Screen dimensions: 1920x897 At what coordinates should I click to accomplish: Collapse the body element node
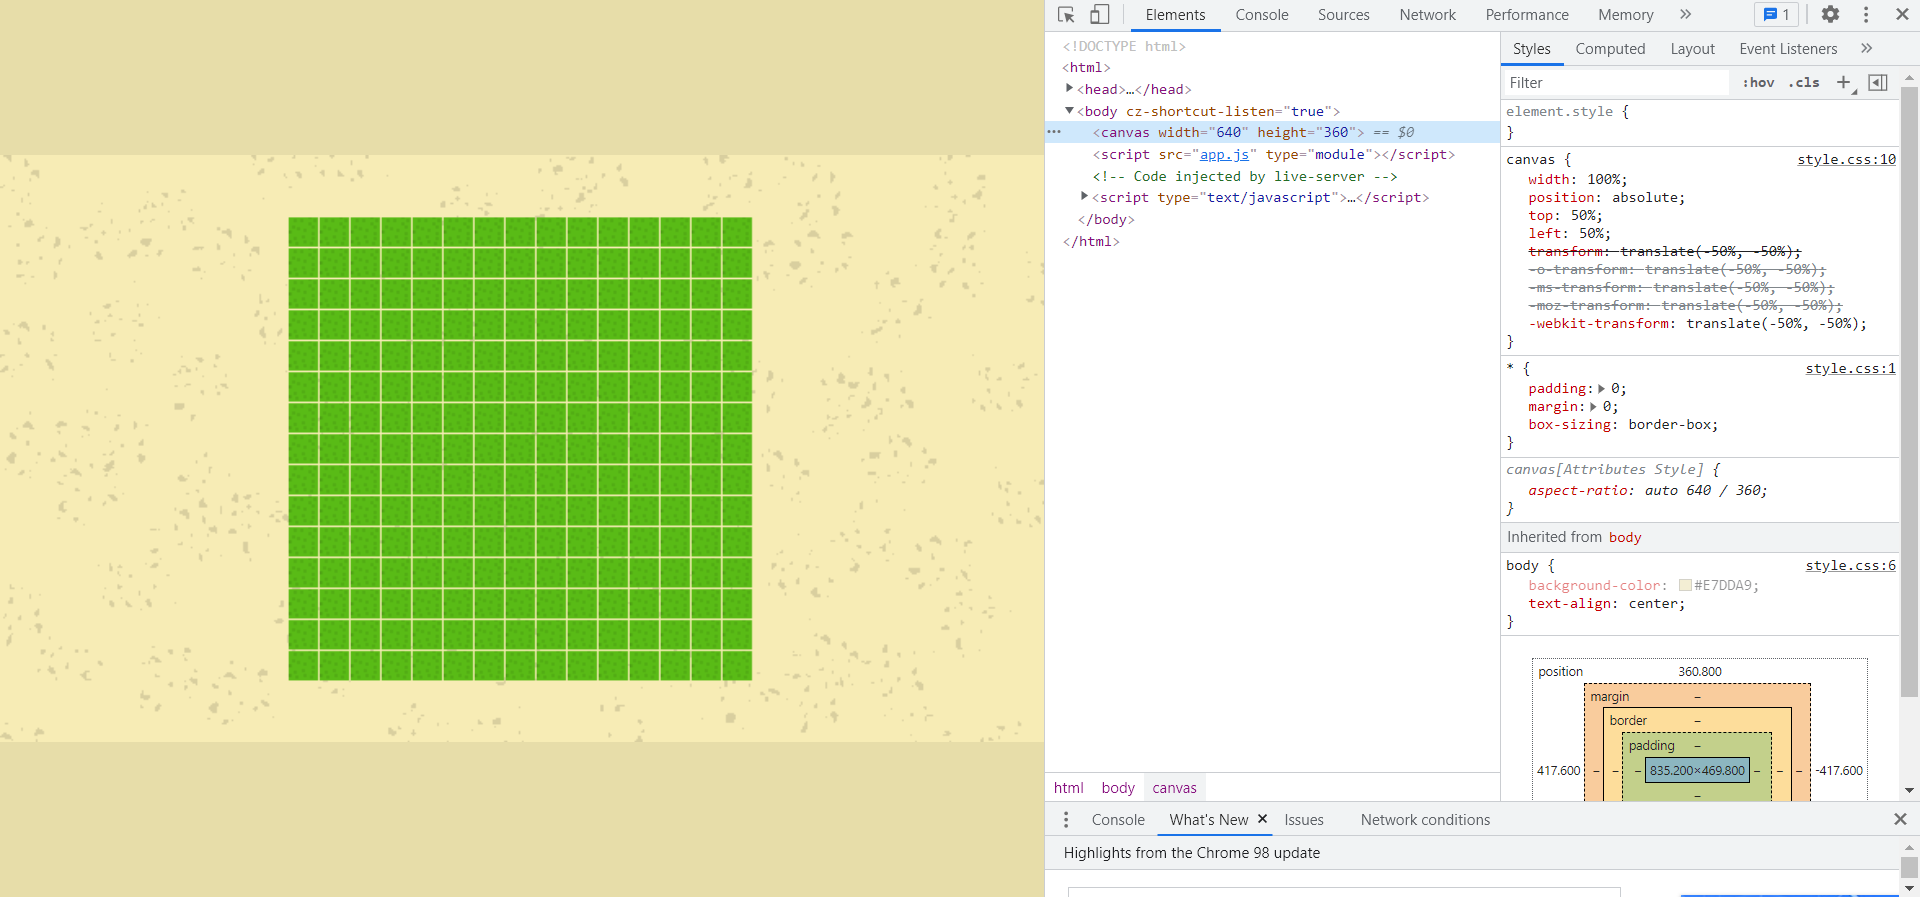point(1070,111)
